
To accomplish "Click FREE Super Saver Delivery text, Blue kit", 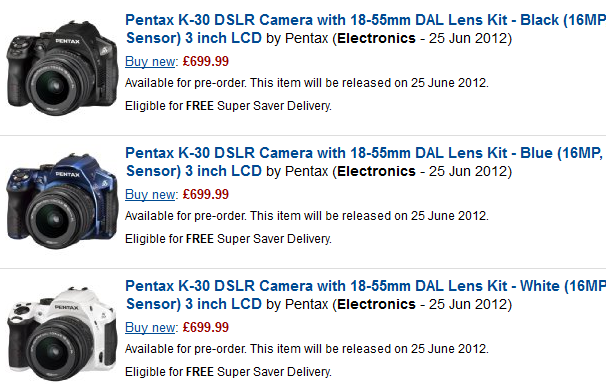I will [259, 239].
